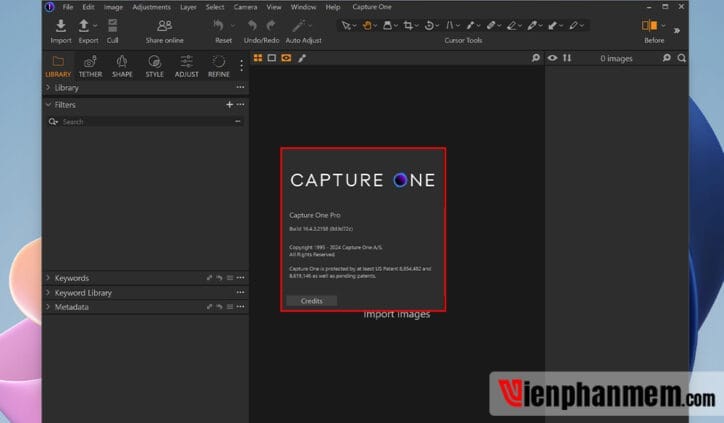This screenshot has height=423, width=724.
Task: Click the Reset adjustments icon
Action: click(219, 26)
